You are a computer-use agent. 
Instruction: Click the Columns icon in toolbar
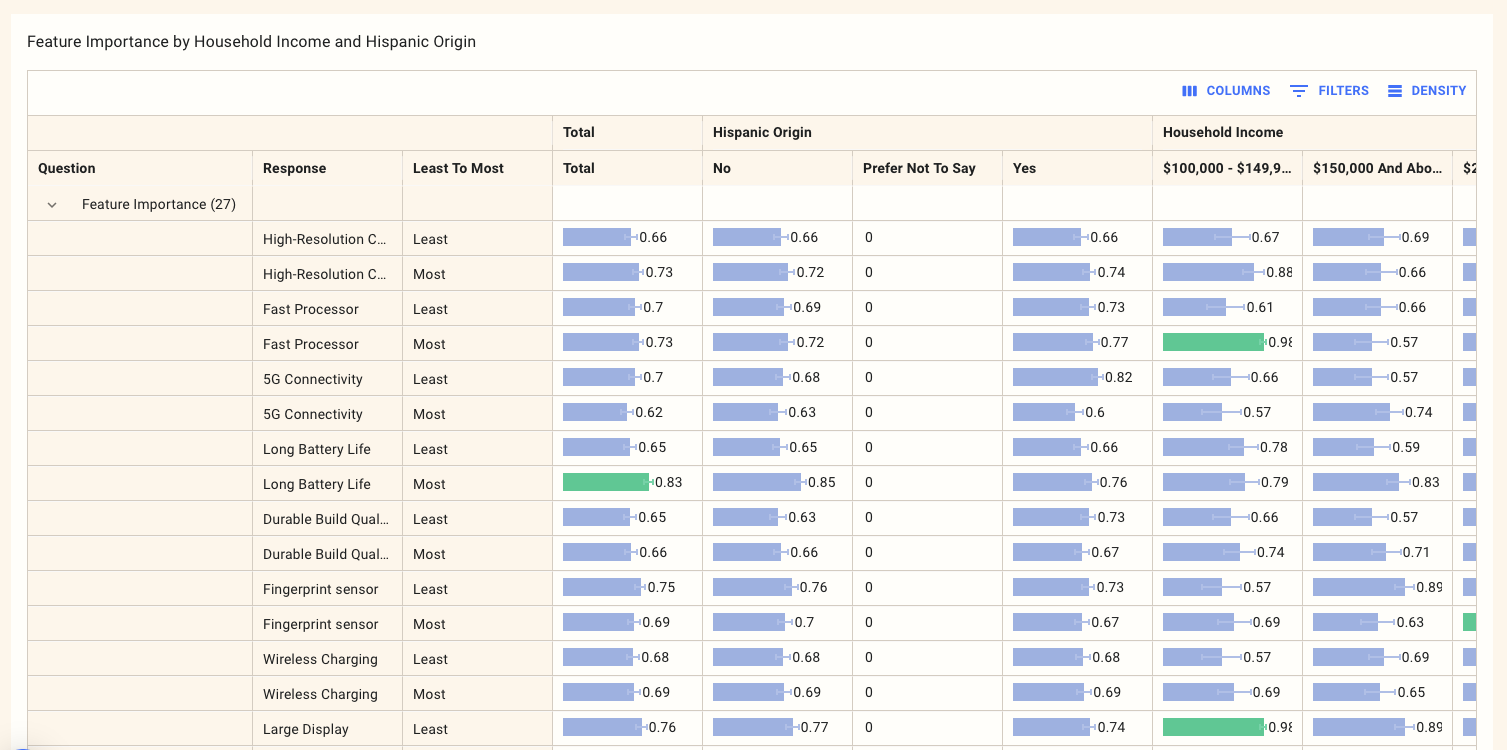(x=1189, y=91)
